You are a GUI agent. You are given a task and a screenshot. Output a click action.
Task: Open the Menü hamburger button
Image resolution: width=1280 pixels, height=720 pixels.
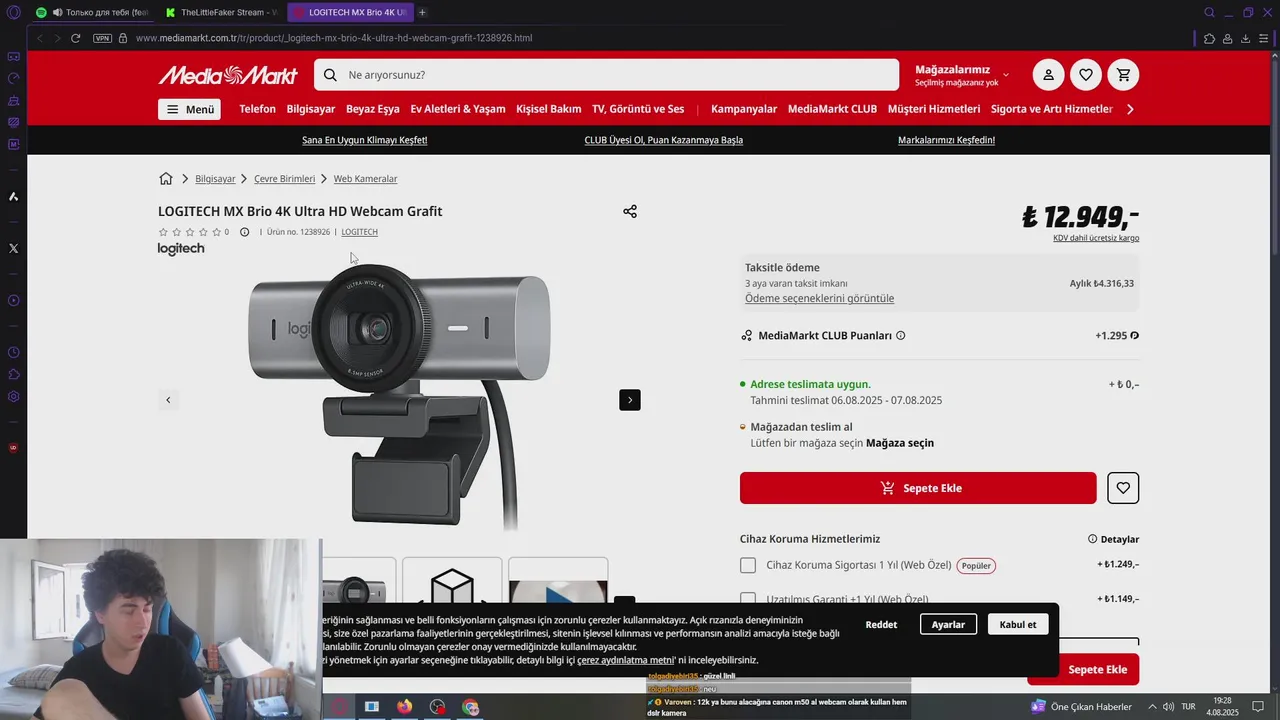(189, 109)
